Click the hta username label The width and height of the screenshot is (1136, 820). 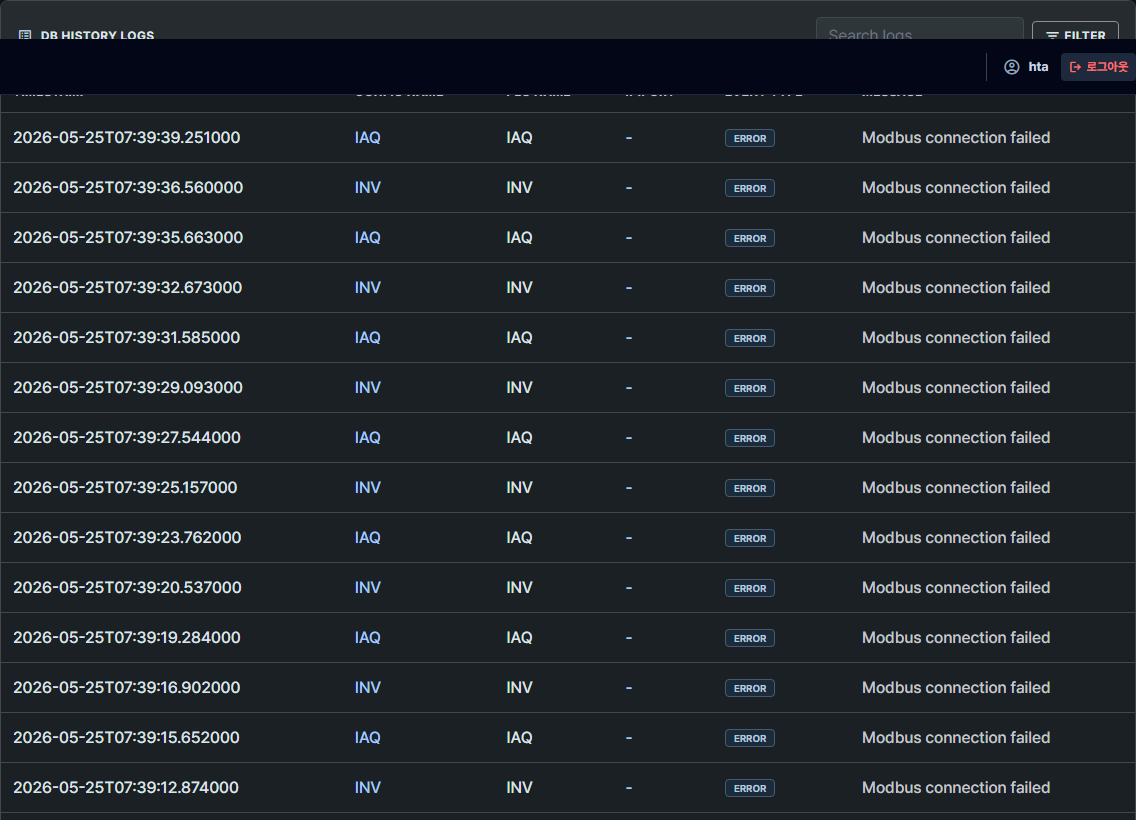point(1038,67)
